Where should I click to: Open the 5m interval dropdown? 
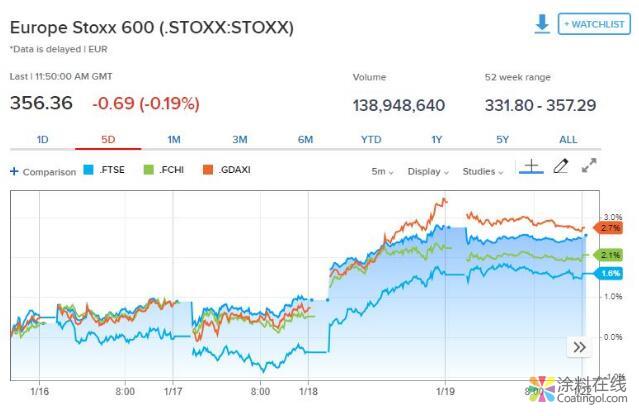(382, 171)
